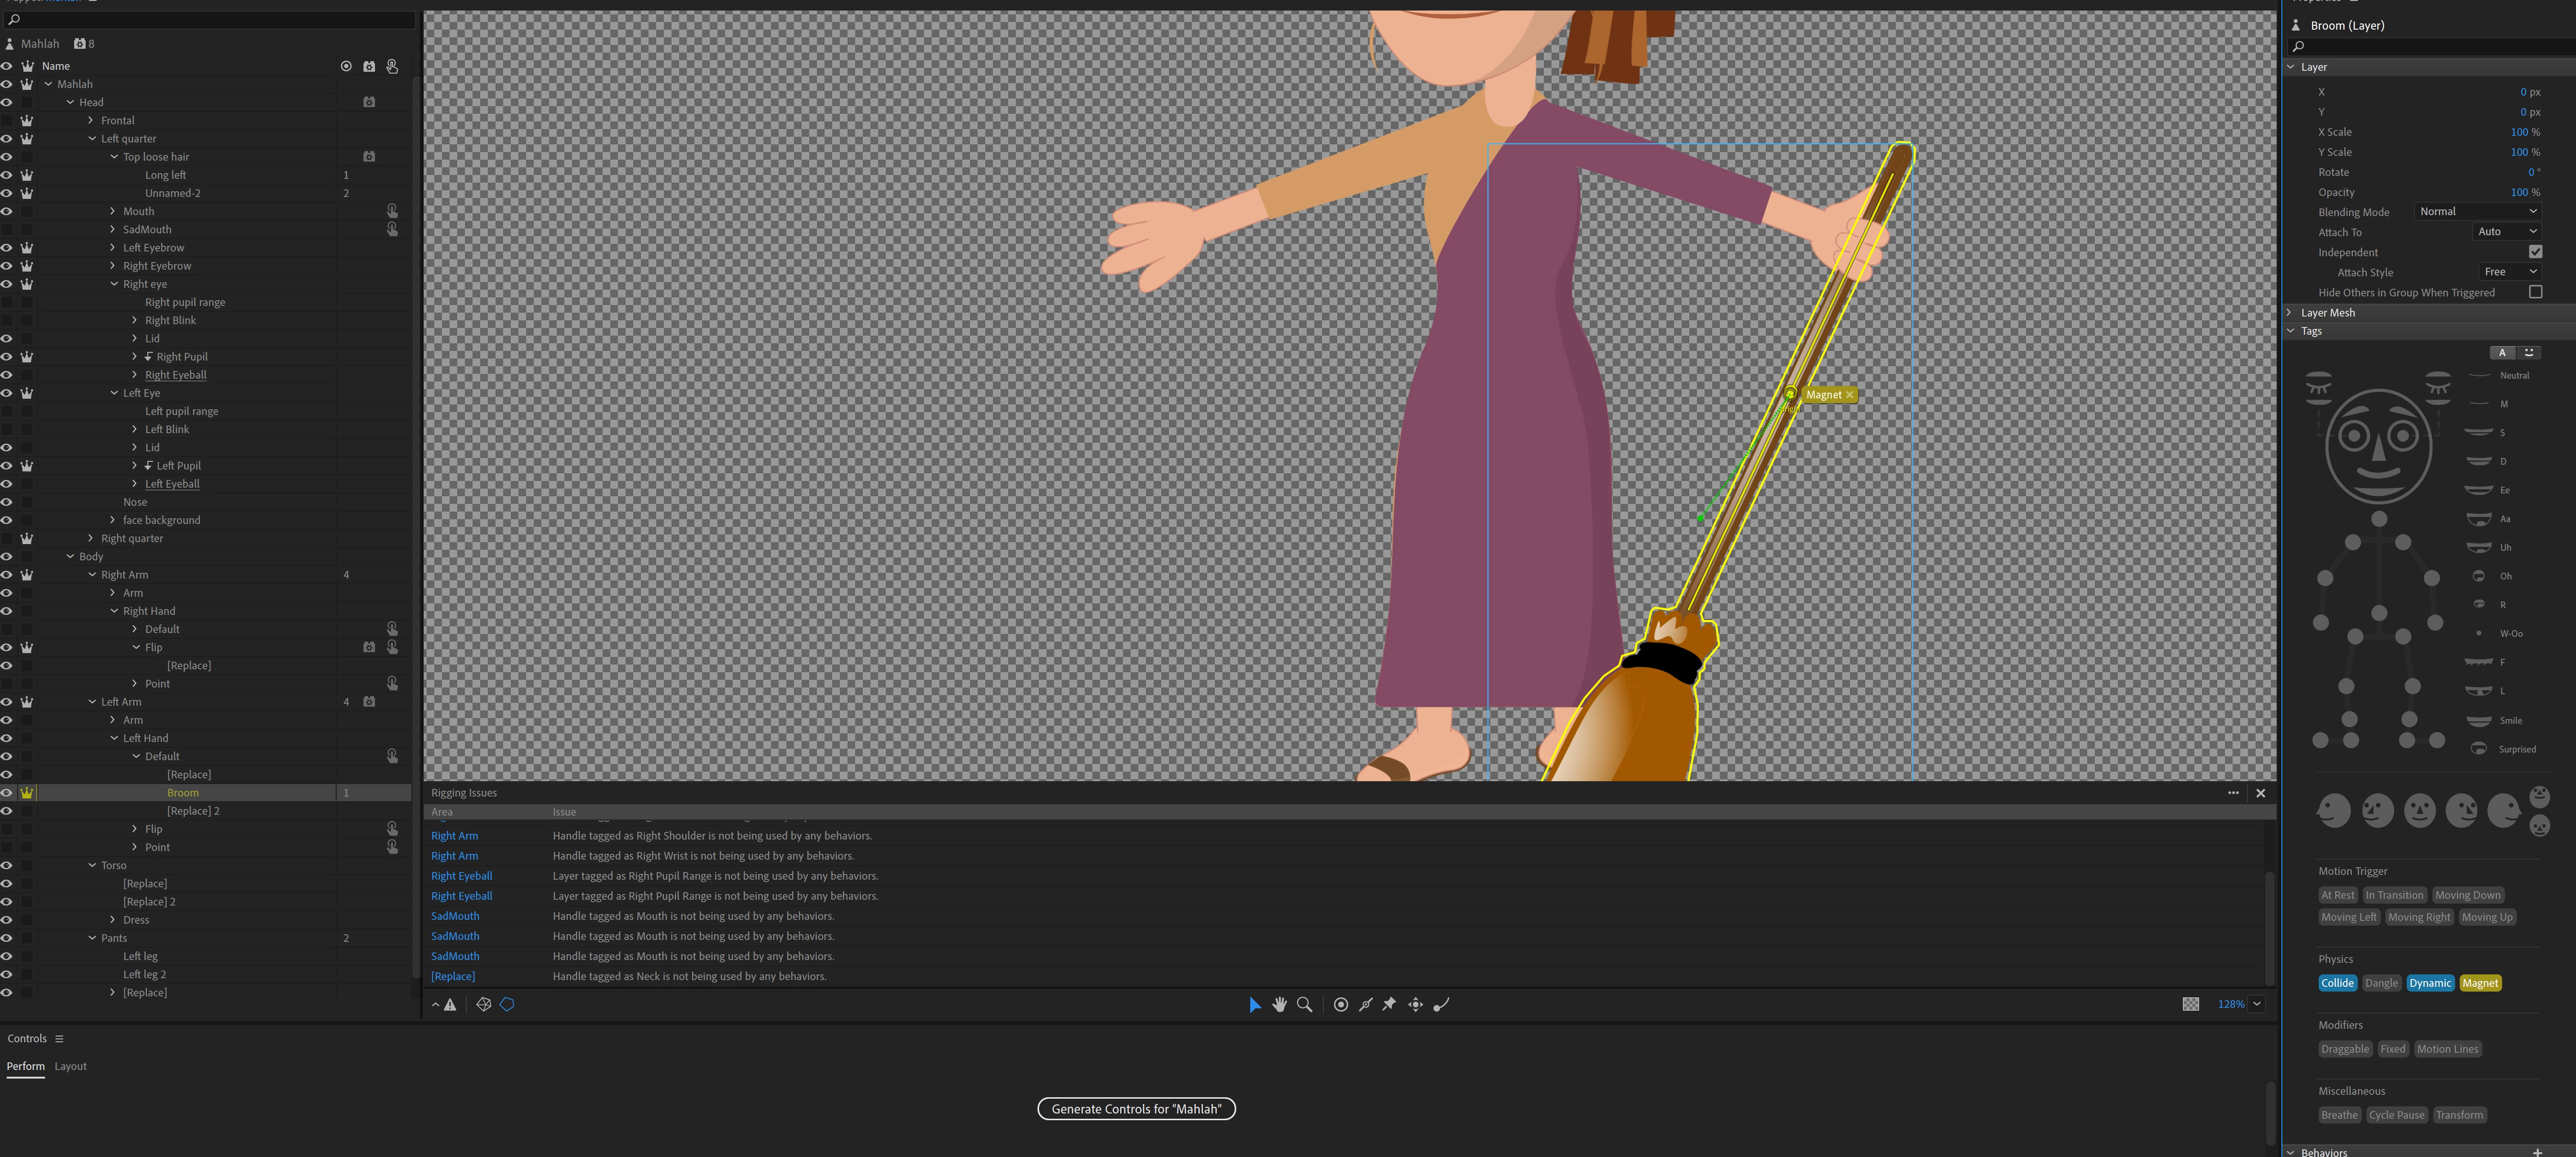Screen dimensions: 2576x1157
Task: Show the mesh wireframe icon
Action: pos(483,1004)
